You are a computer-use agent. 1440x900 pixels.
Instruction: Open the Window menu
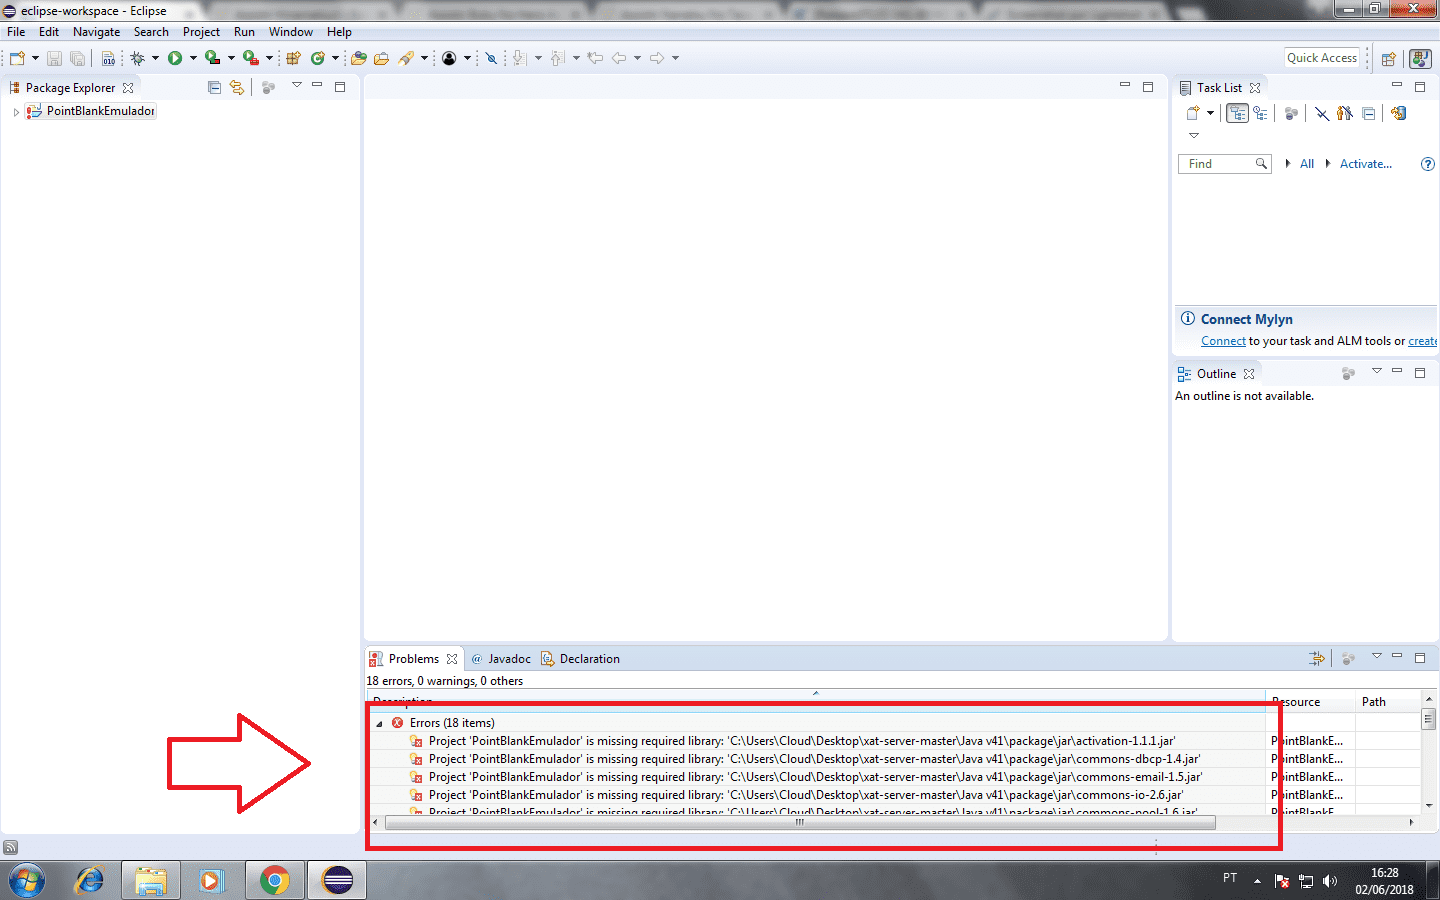coord(291,32)
